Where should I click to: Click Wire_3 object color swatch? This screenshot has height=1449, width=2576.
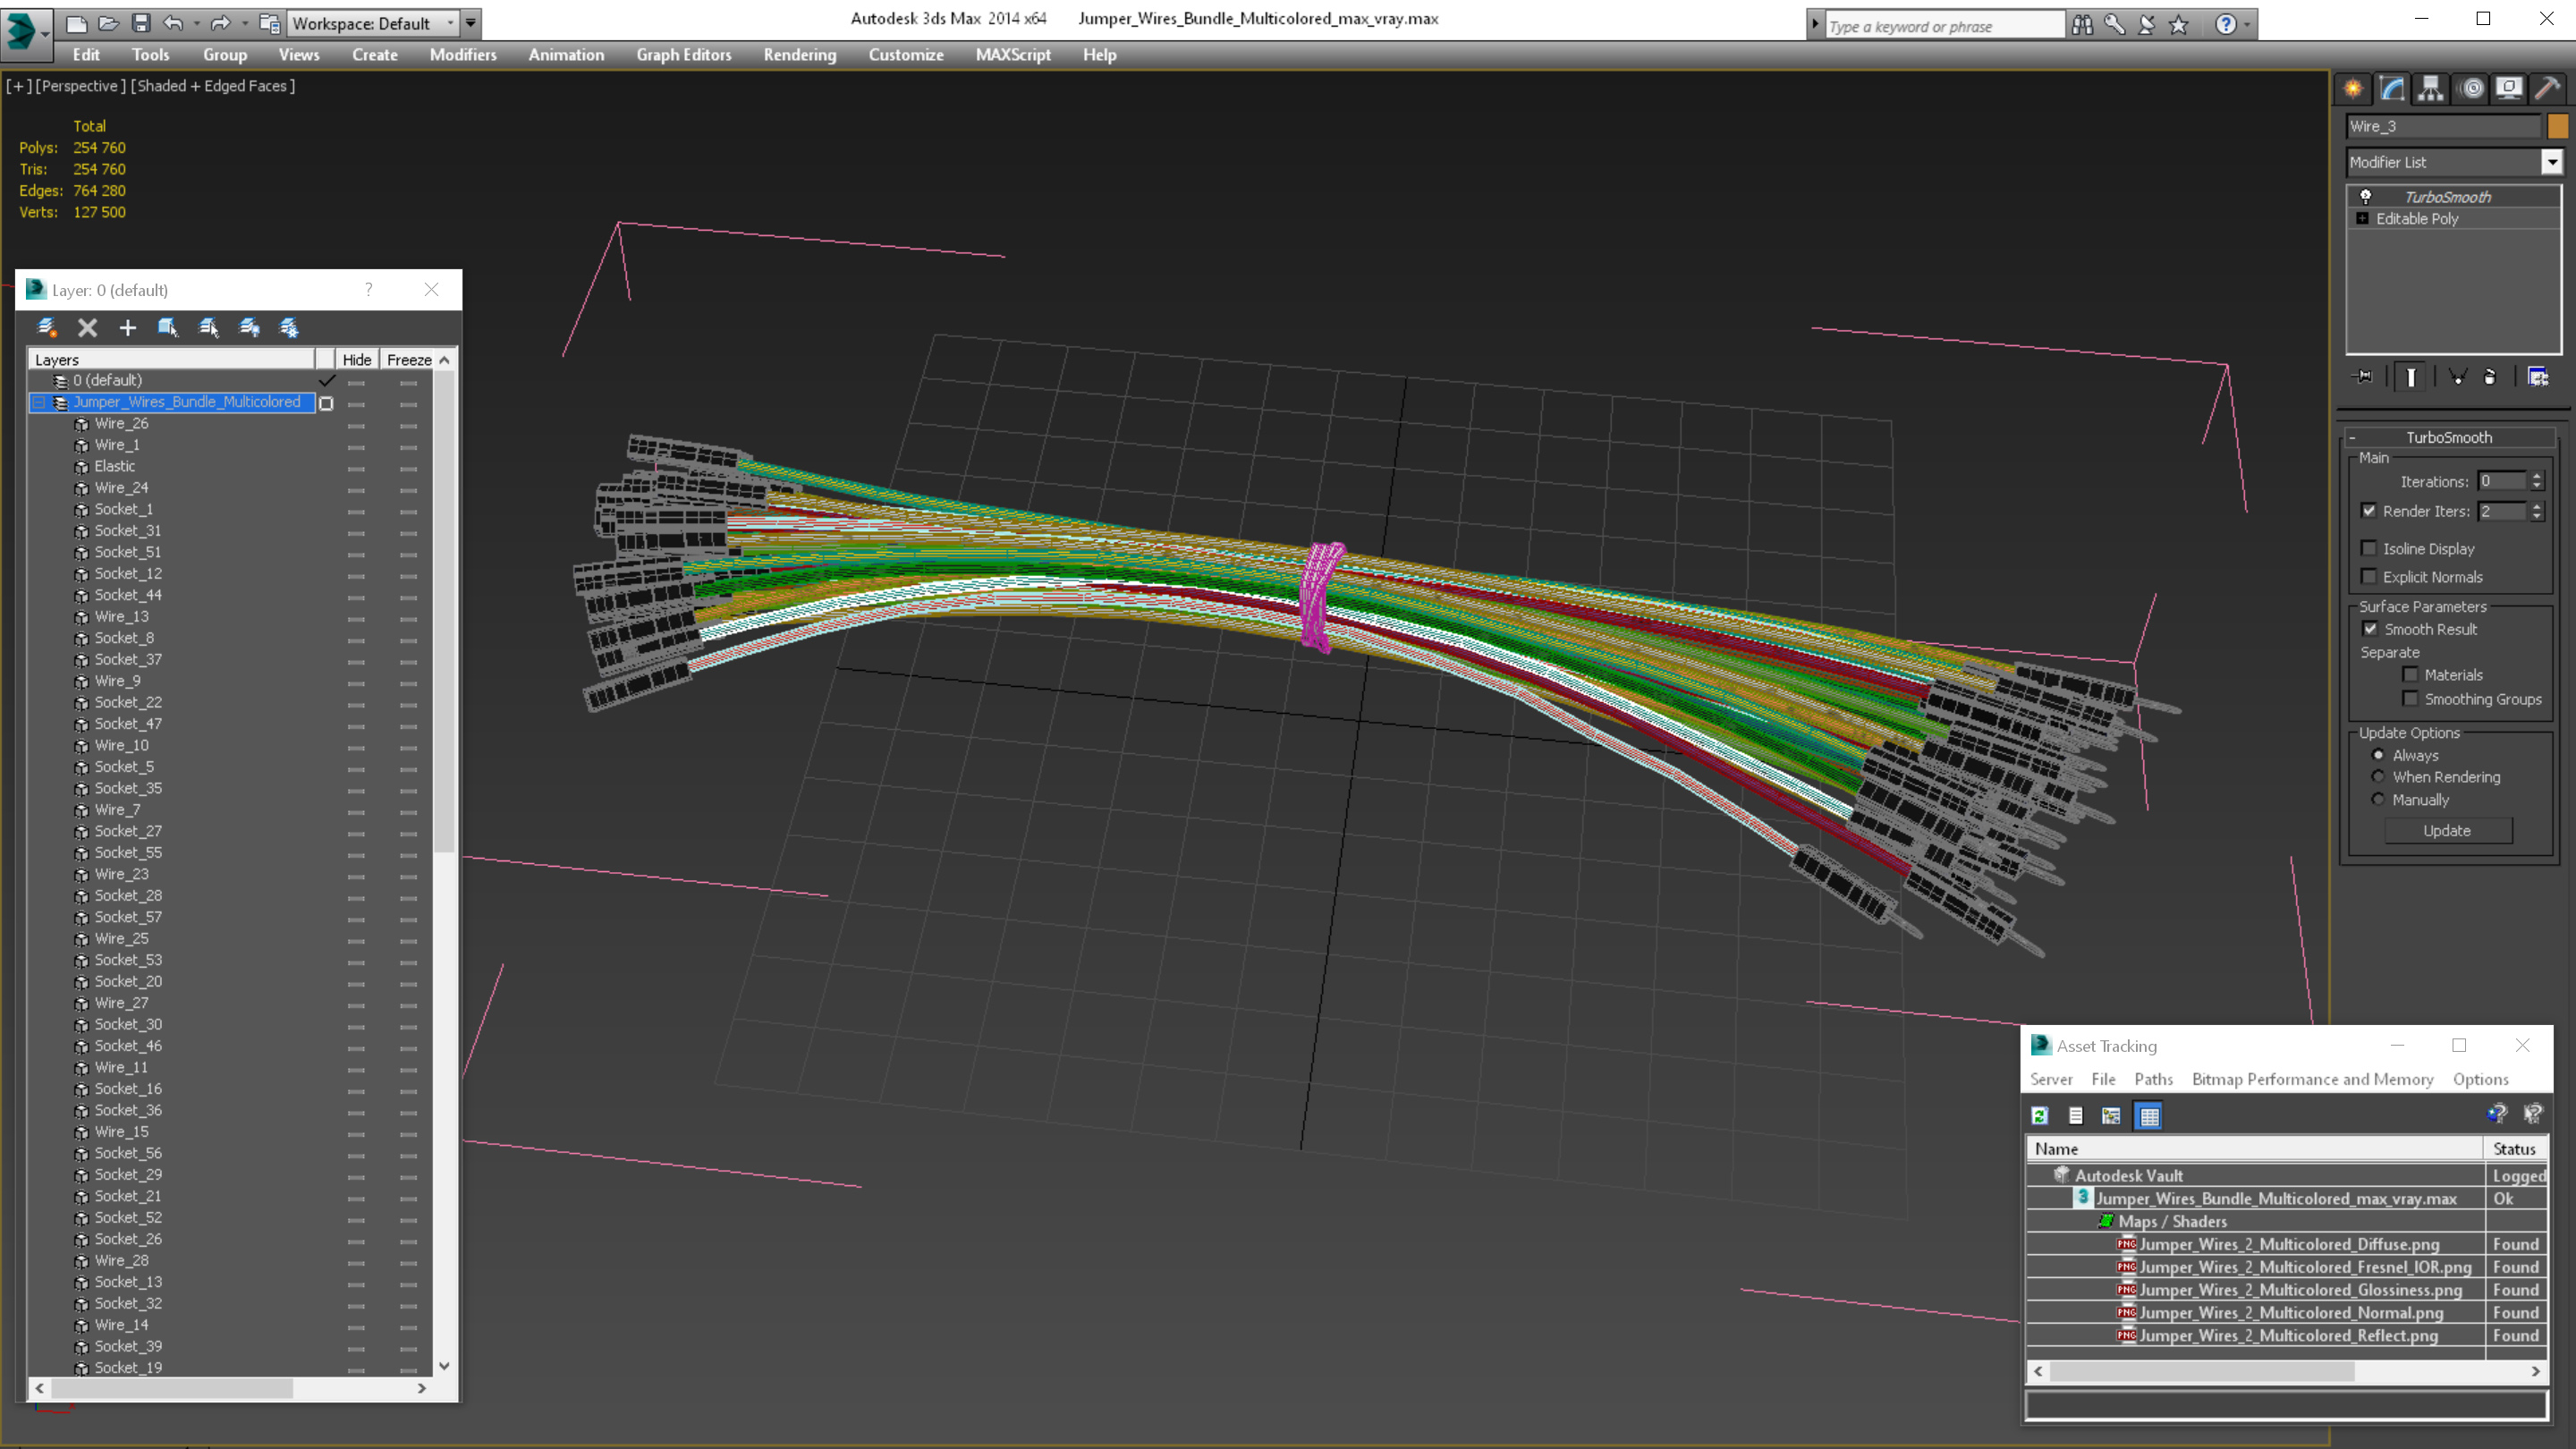point(2557,126)
